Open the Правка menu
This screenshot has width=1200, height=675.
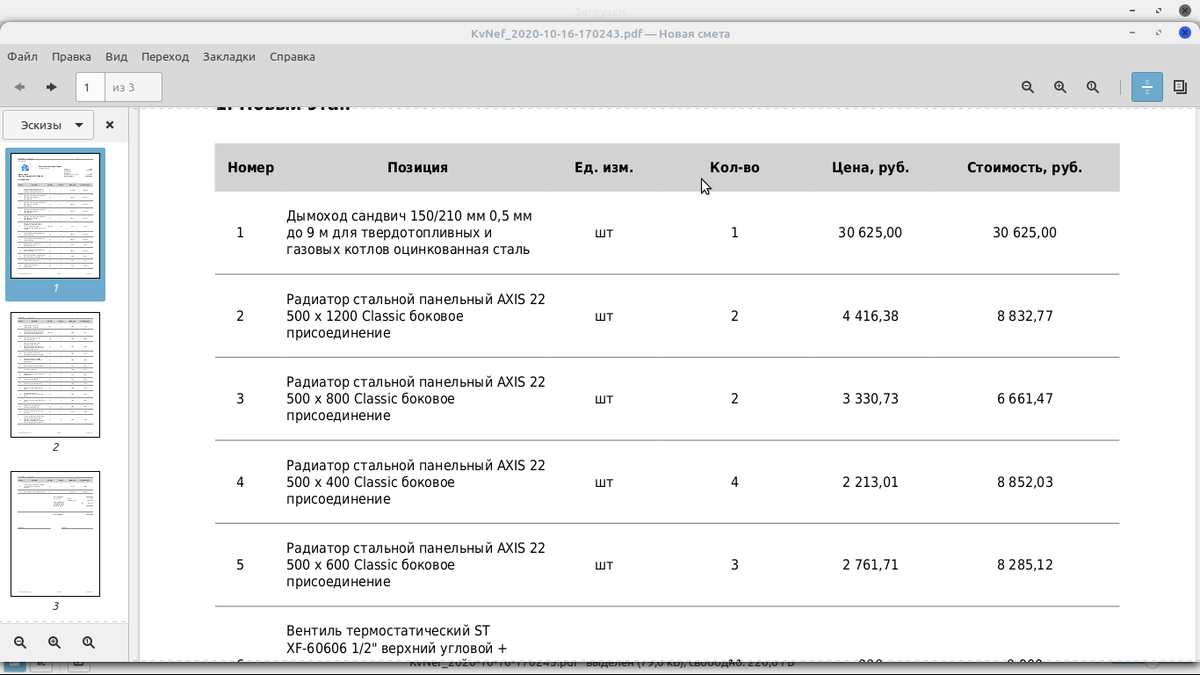click(x=71, y=57)
